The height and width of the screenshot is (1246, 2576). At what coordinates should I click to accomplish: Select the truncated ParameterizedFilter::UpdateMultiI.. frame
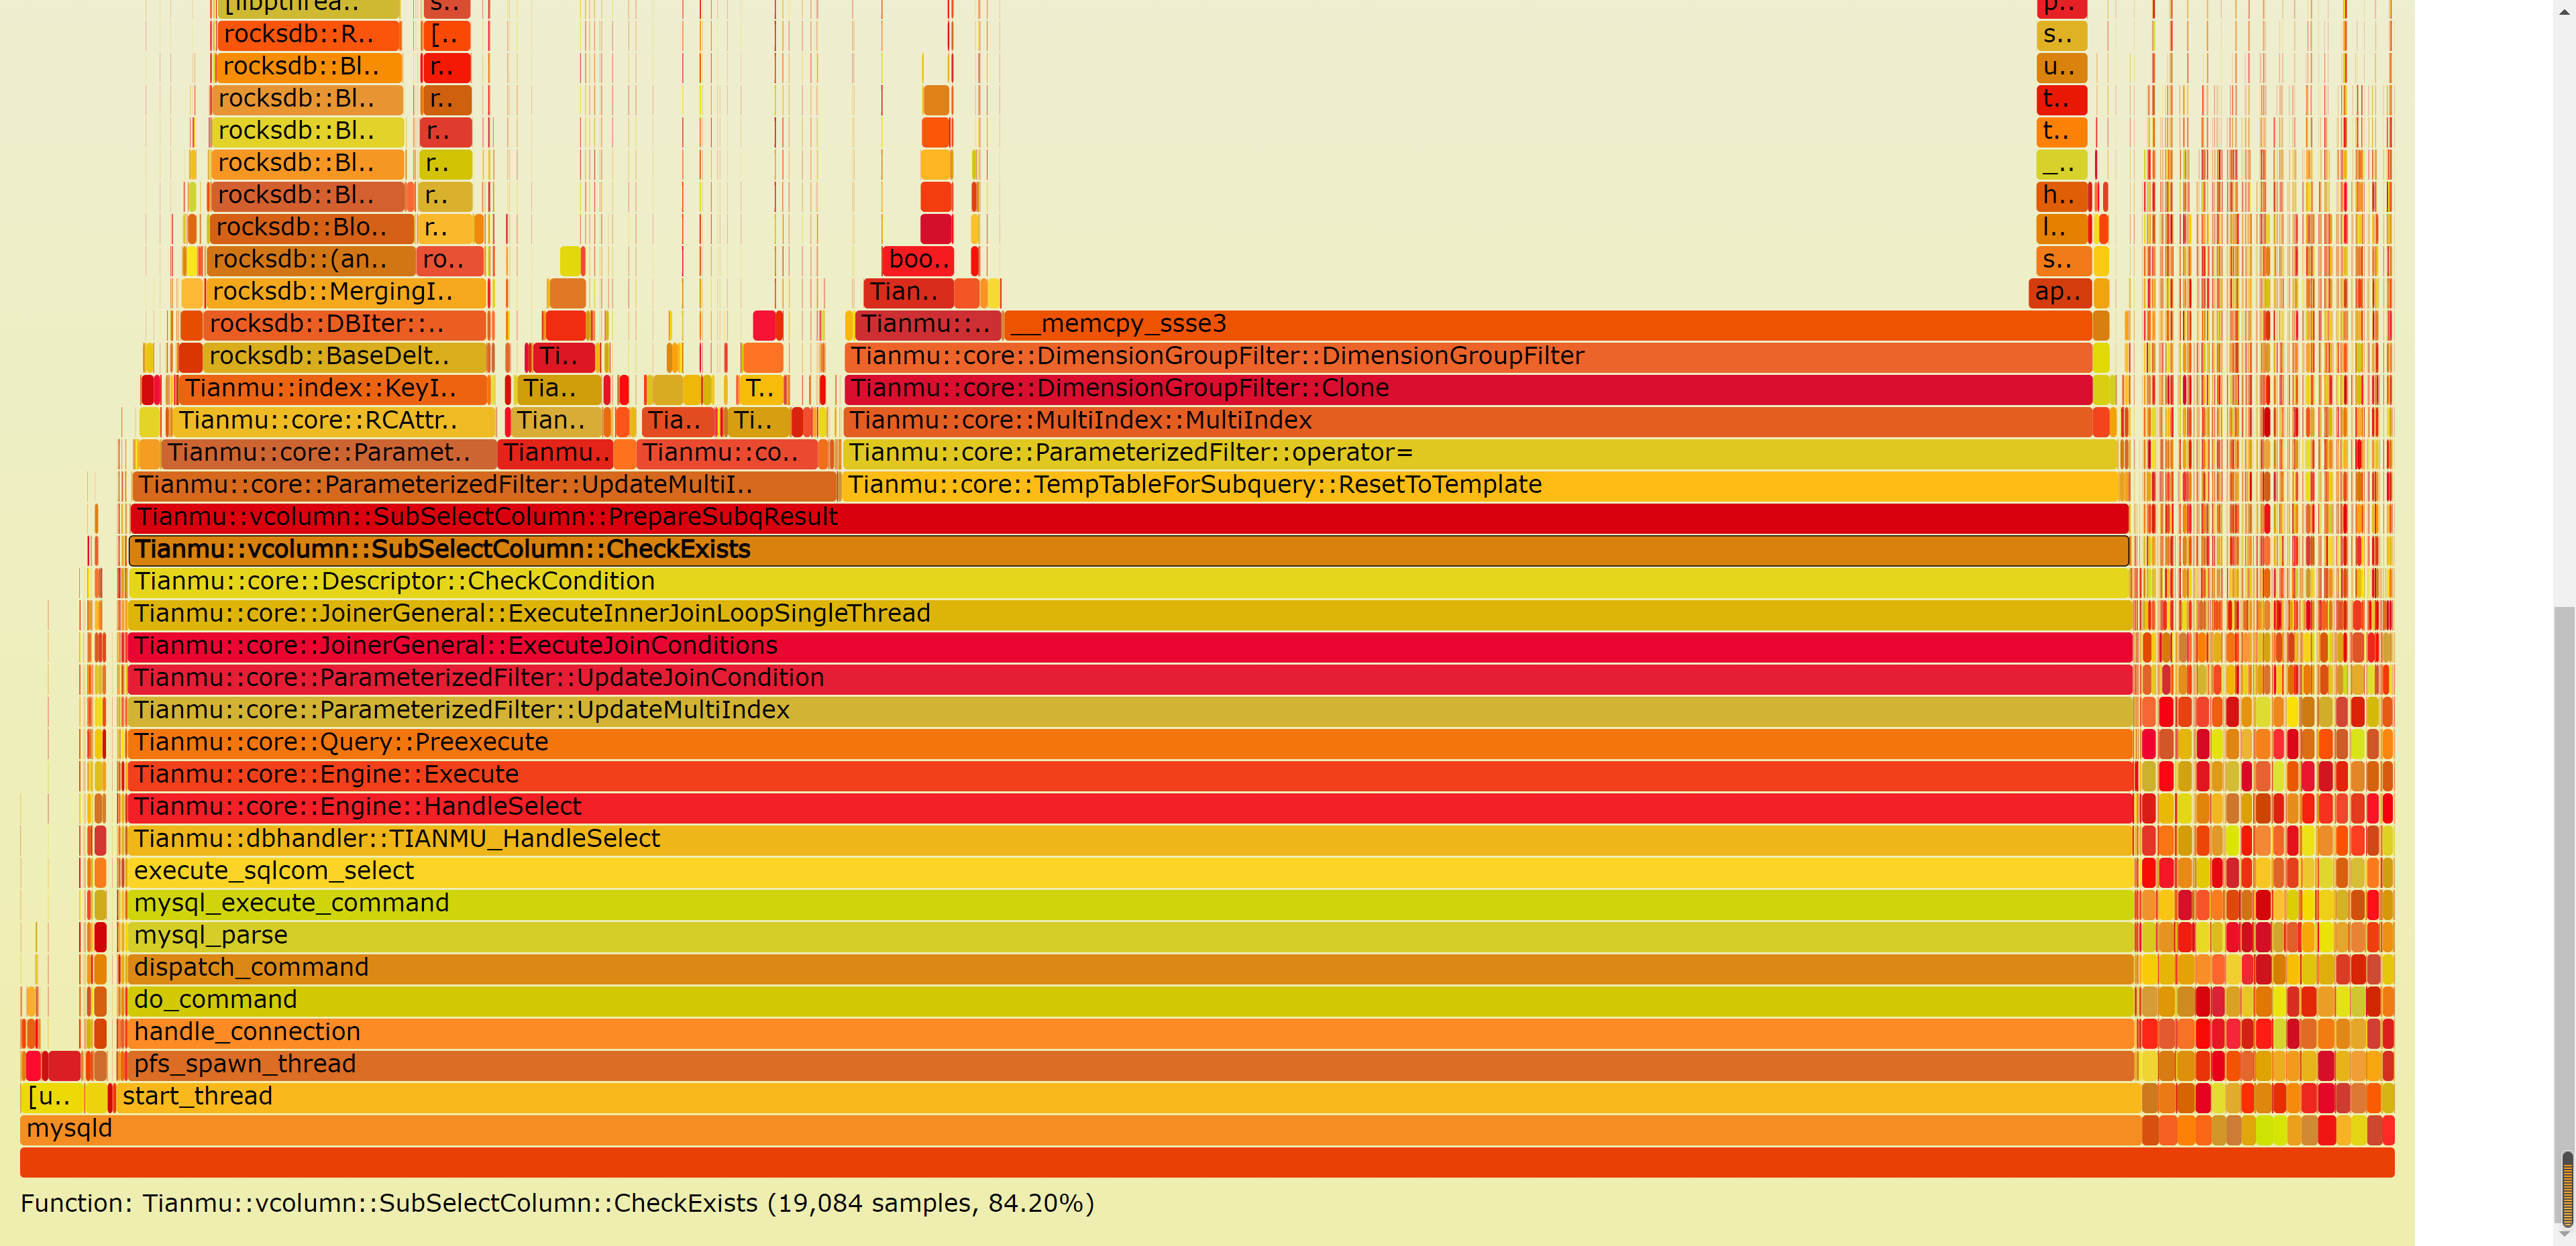(x=485, y=486)
